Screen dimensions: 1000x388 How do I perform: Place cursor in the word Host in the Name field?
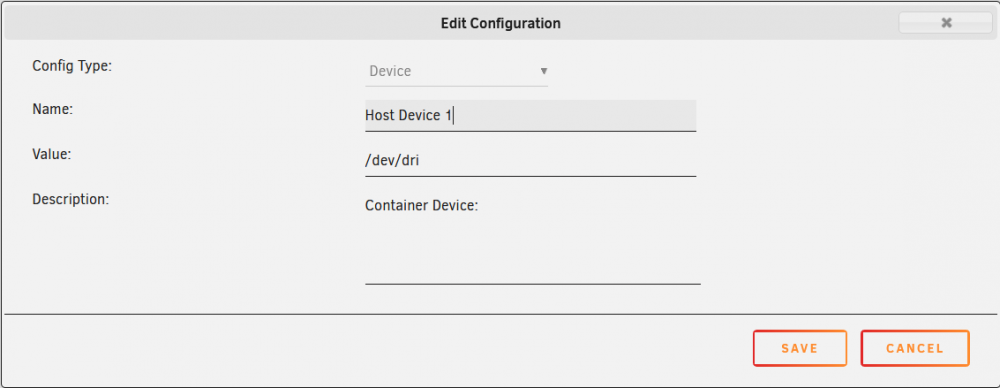click(x=379, y=116)
